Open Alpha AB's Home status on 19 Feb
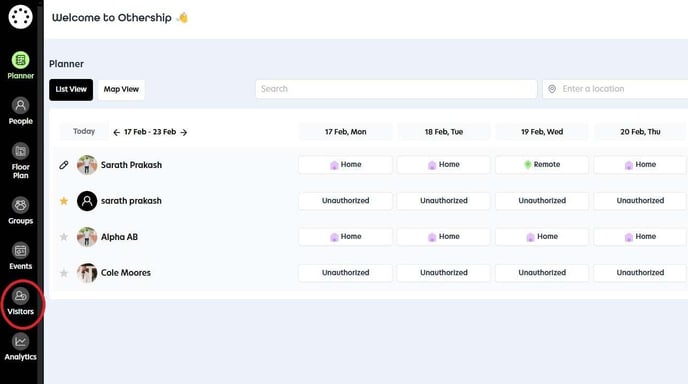Image resolution: width=688 pixels, height=384 pixels. coord(542,237)
